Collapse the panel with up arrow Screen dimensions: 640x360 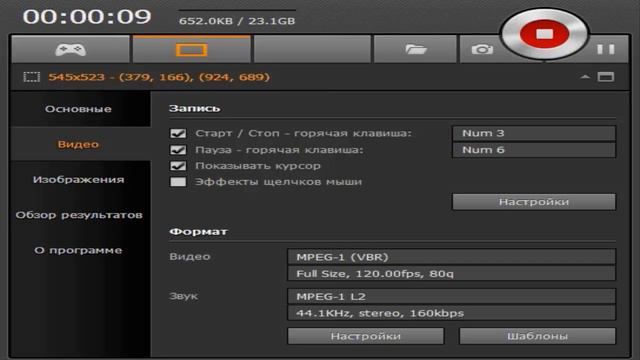tap(585, 77)
